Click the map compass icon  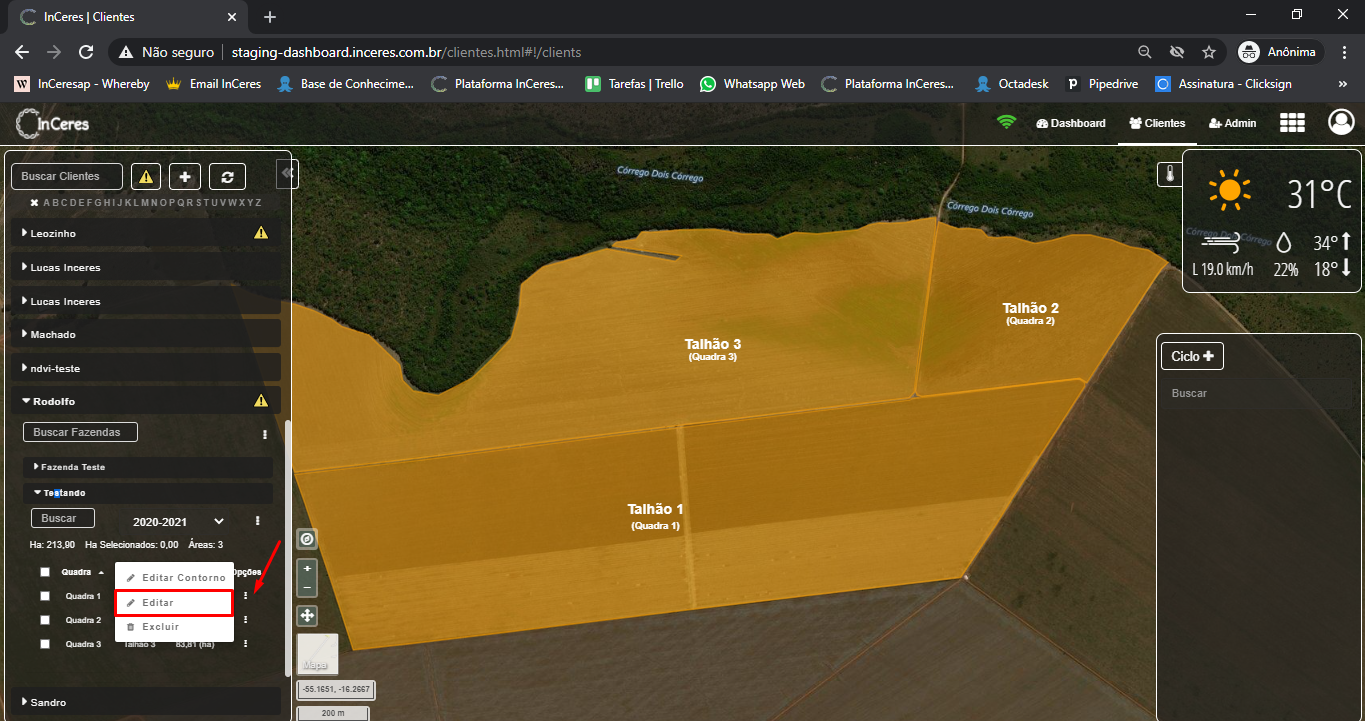pos(307,539)
